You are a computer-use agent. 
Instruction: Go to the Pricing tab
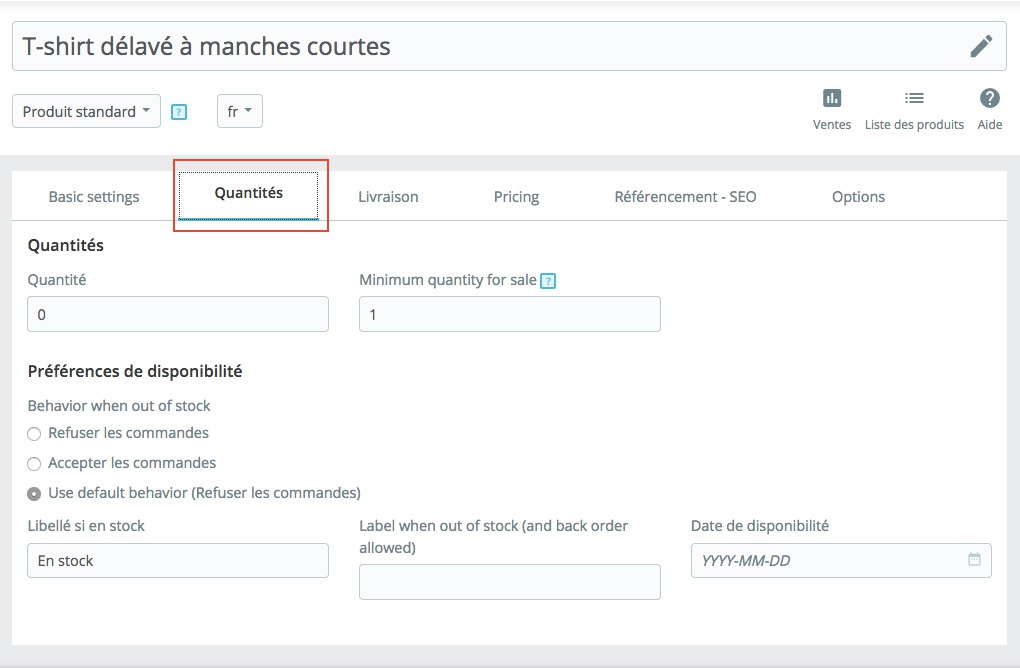point(516,197)
